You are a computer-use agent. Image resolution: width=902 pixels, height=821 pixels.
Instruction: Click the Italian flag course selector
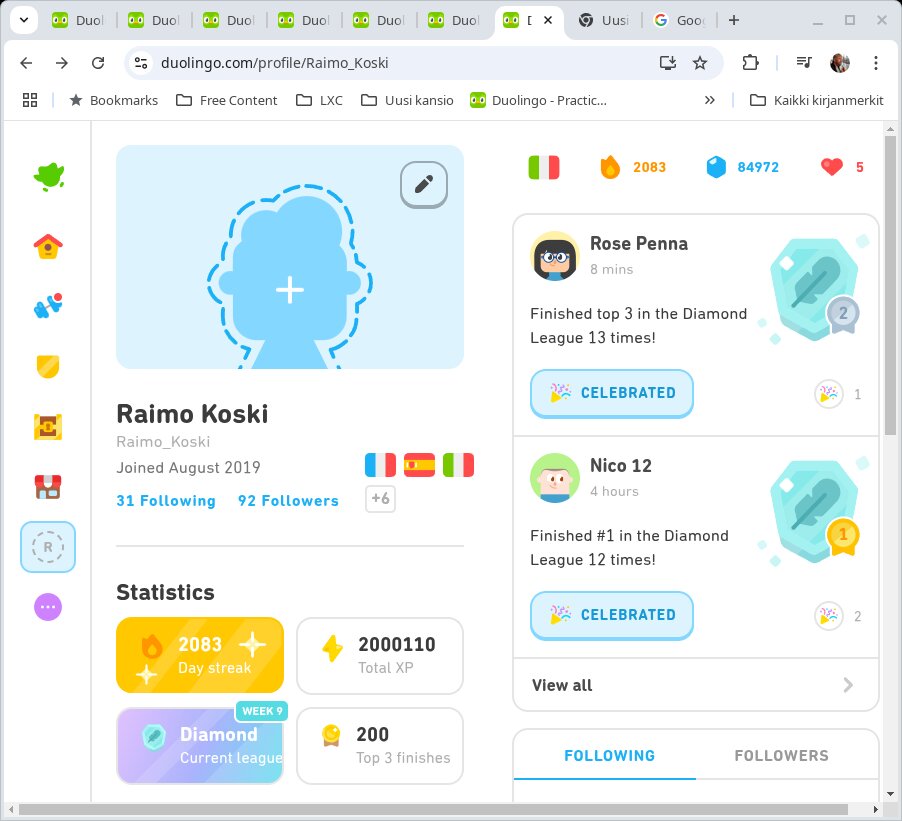(x=544, y=167)
